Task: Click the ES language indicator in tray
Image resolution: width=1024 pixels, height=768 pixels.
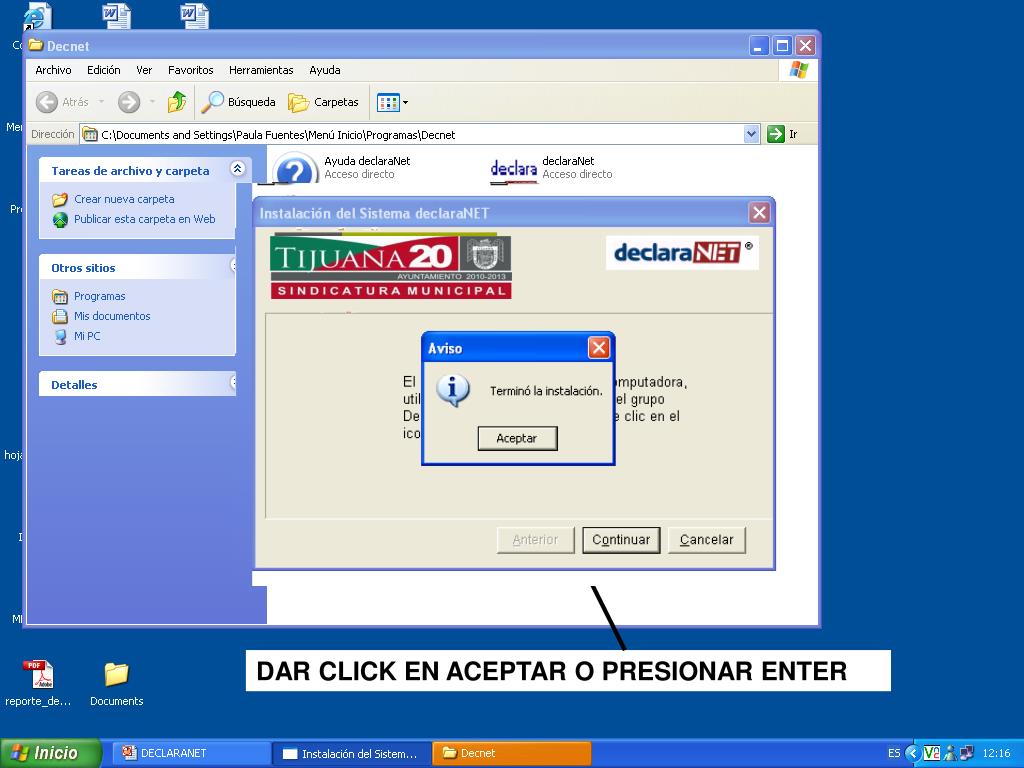Action: 893,753
